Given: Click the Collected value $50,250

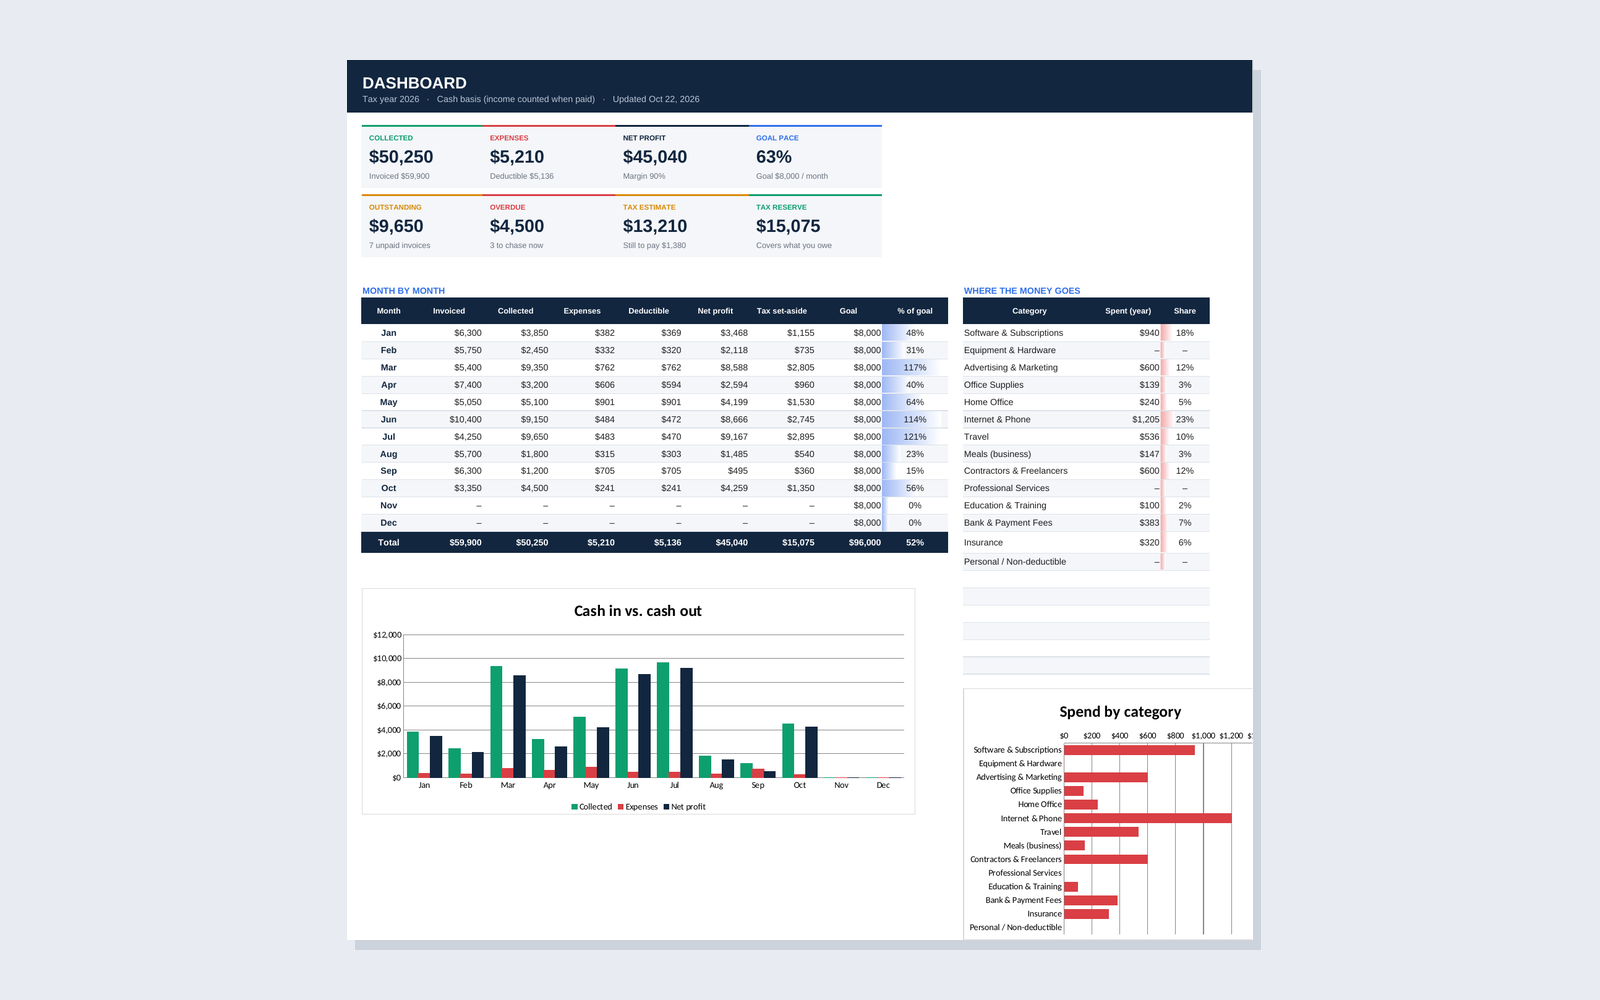Looking at the screenshot, I should [x=401, y=157].
